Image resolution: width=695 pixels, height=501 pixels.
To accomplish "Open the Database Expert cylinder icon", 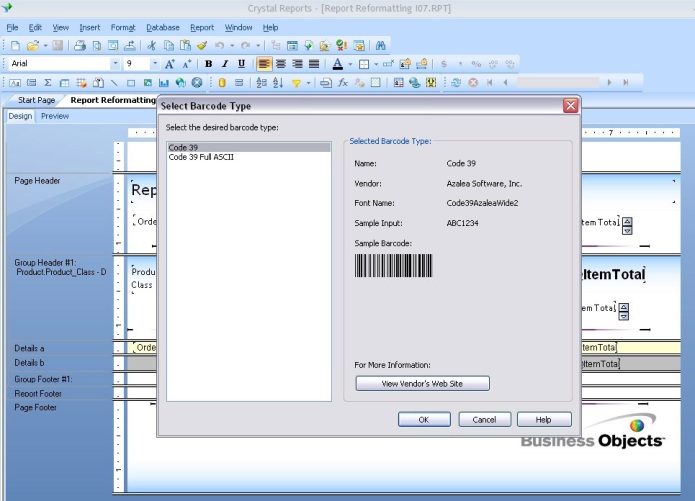I will (x=222, y=83).
